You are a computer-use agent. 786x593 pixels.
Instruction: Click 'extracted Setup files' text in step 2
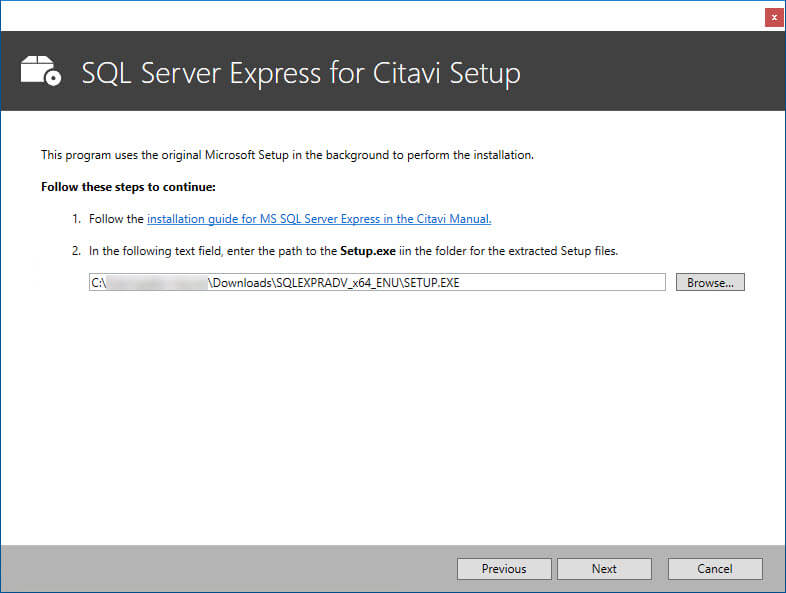562,251
